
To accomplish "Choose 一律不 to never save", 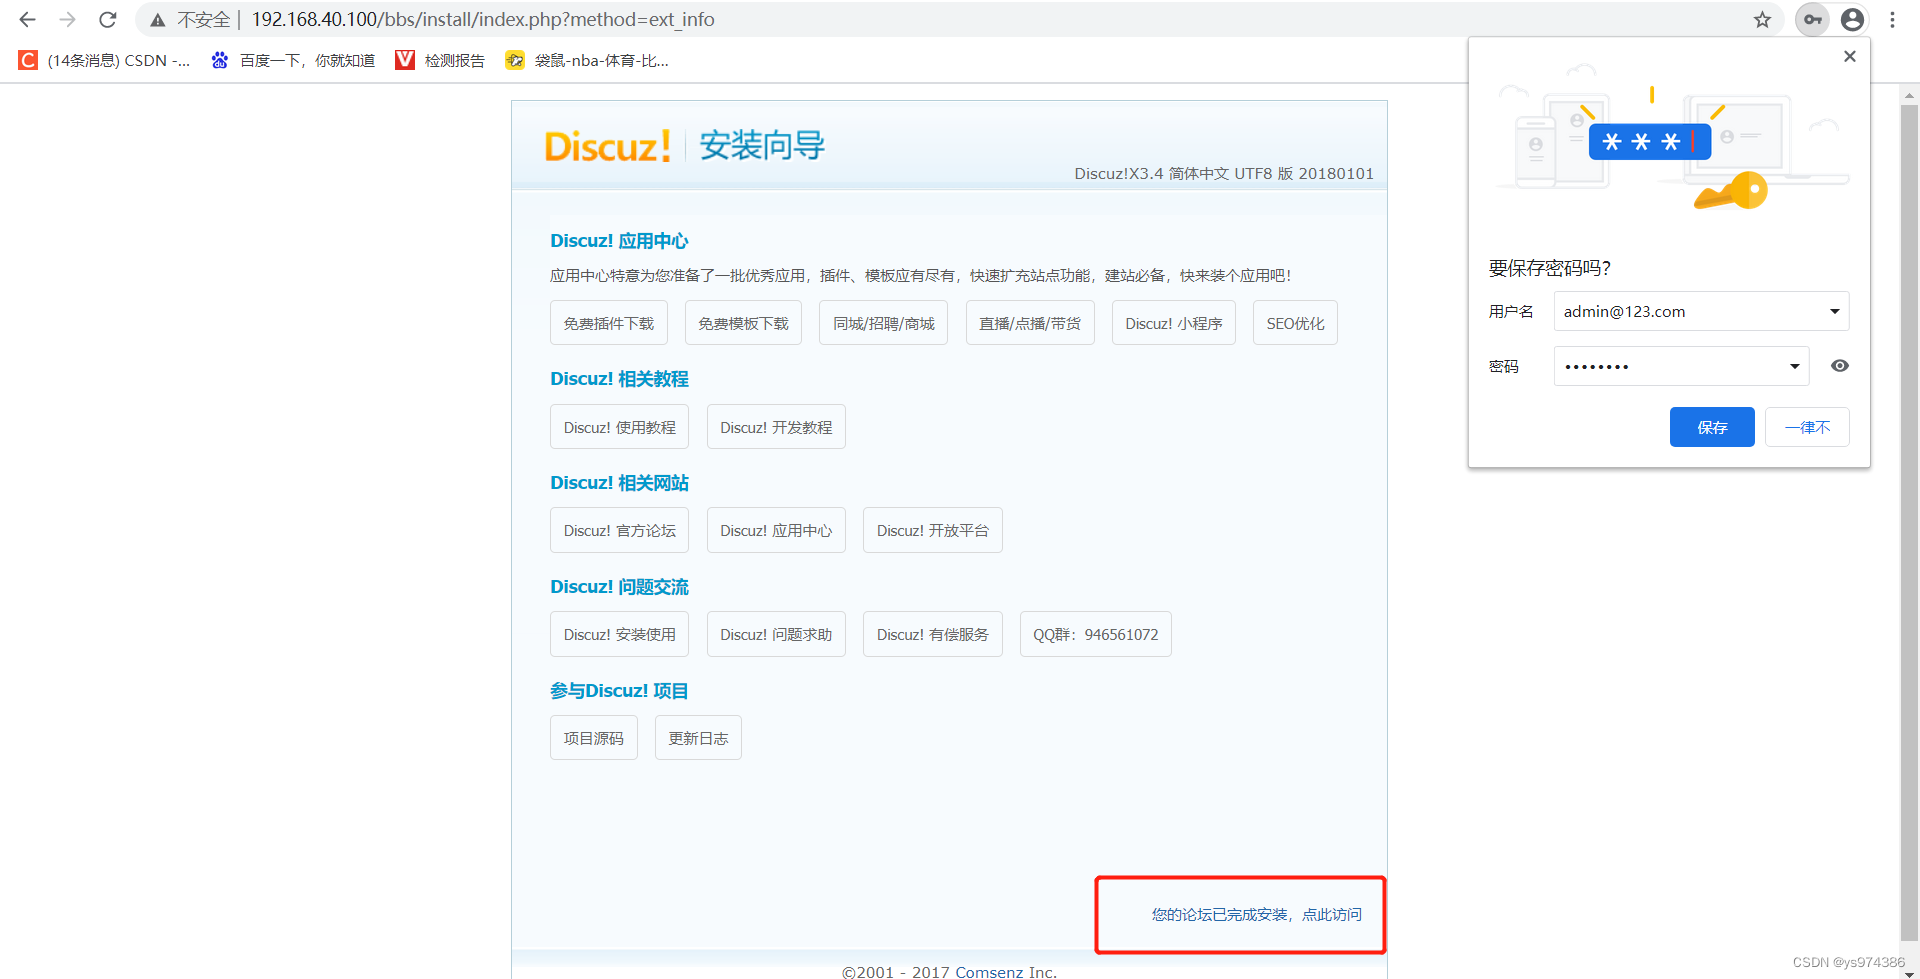I will click(x=1807, y=427).
